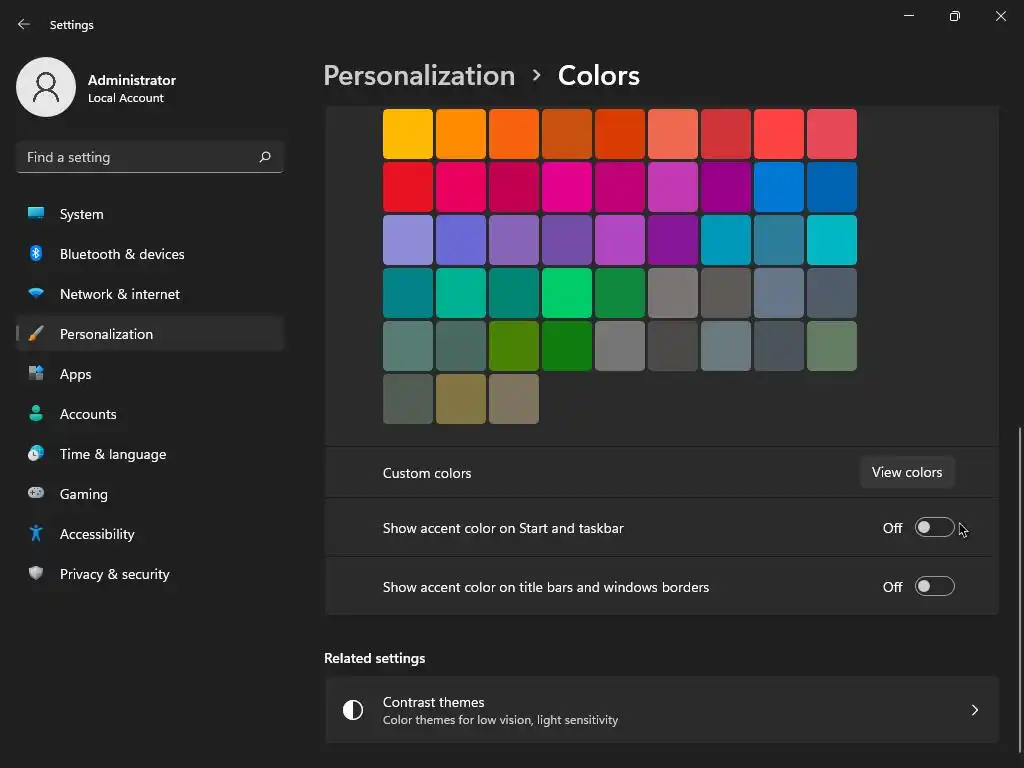
Task: Navigate to Personalization in the breadcrumb
Action: (419, 76)
